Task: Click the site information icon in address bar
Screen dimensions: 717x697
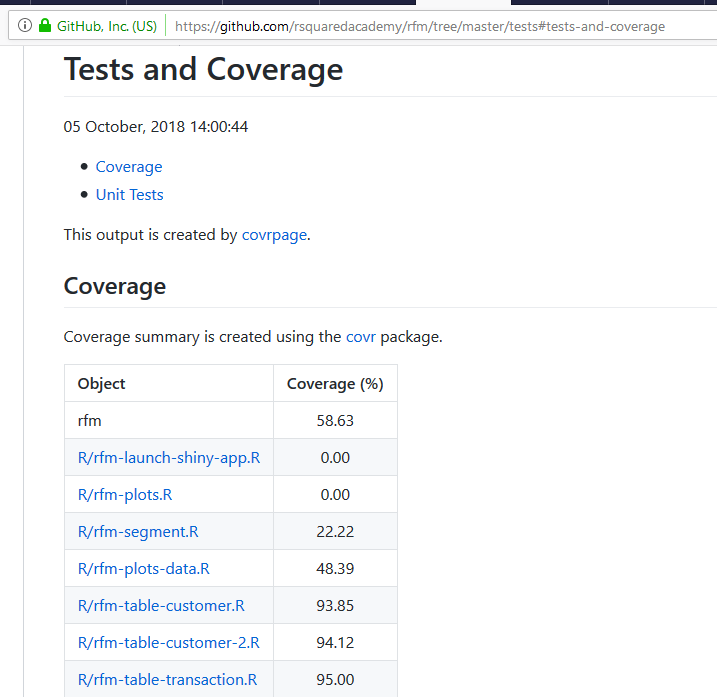Action: 25,26
